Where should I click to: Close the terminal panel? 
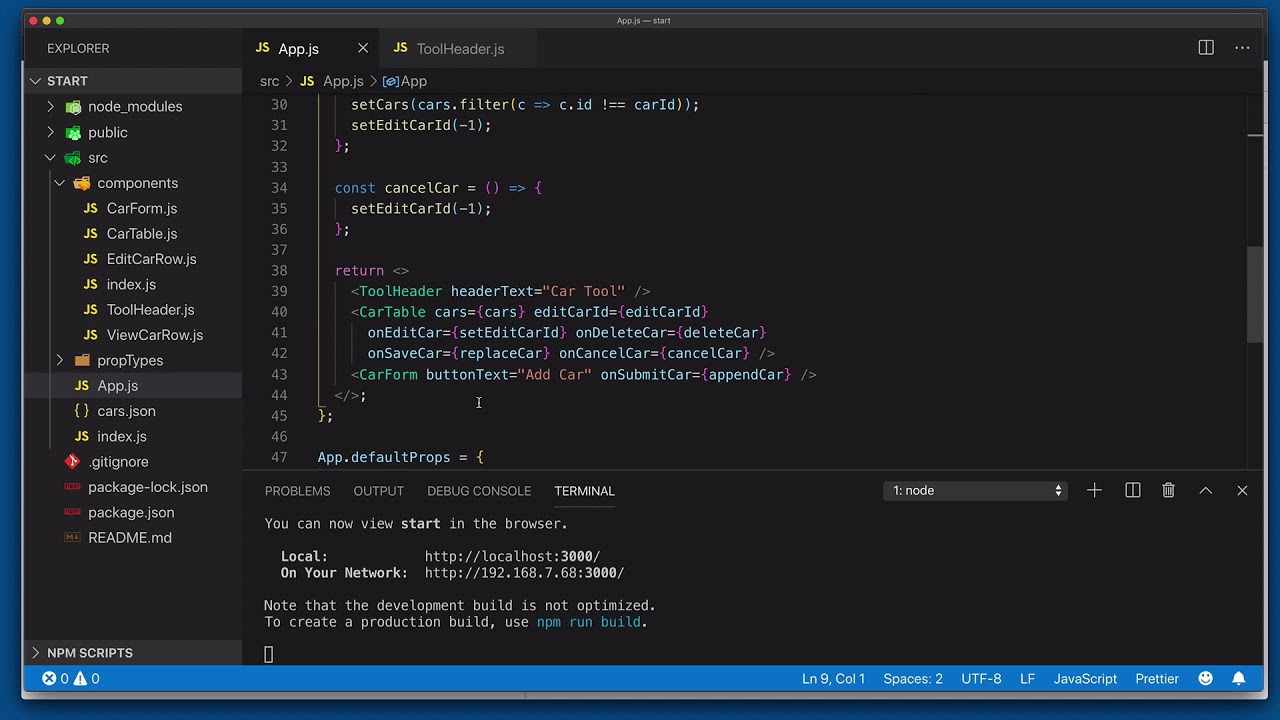1242,490
